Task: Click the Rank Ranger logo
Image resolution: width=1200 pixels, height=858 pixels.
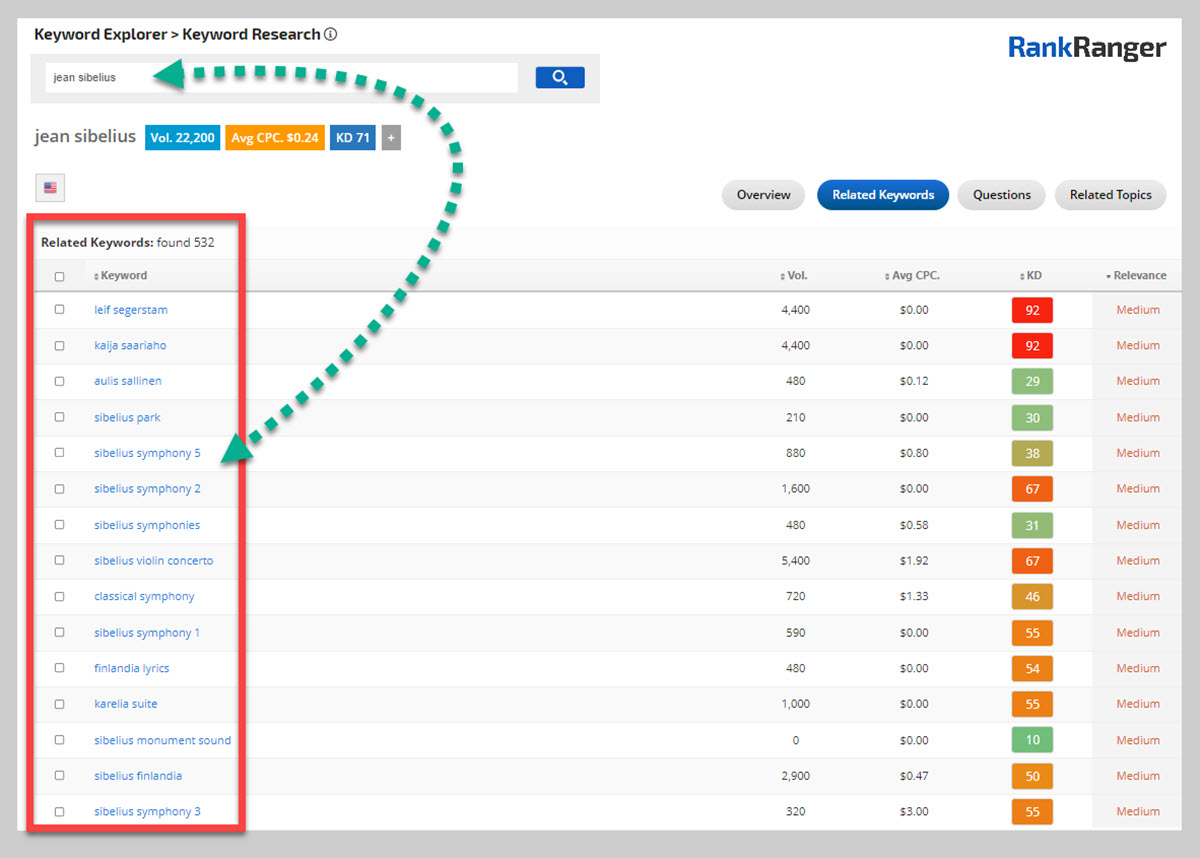Action: [x=1087, y=48]
